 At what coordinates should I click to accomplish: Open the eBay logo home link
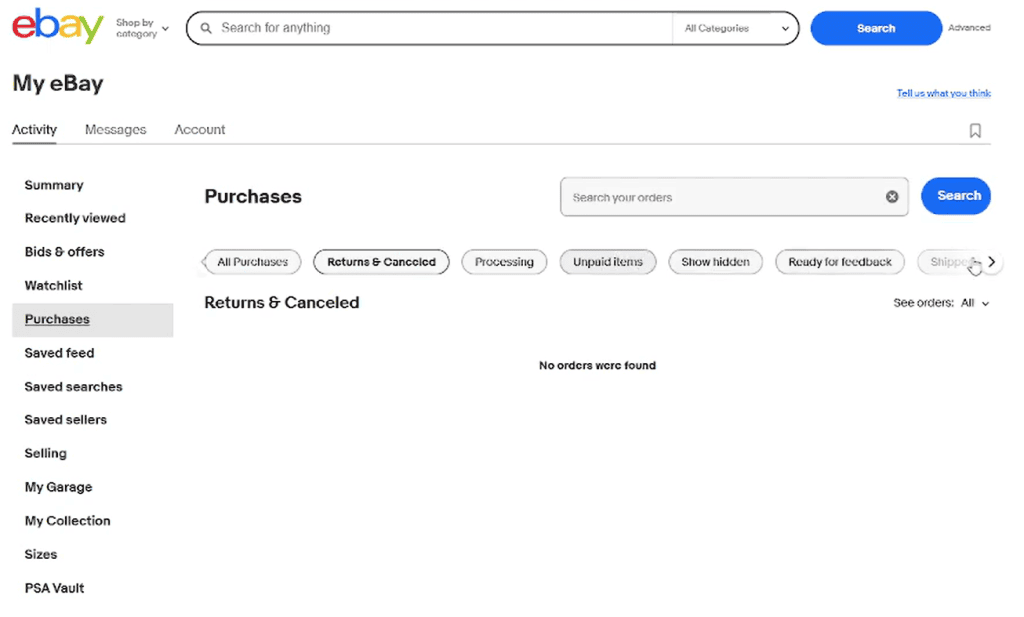pos(57,25)
